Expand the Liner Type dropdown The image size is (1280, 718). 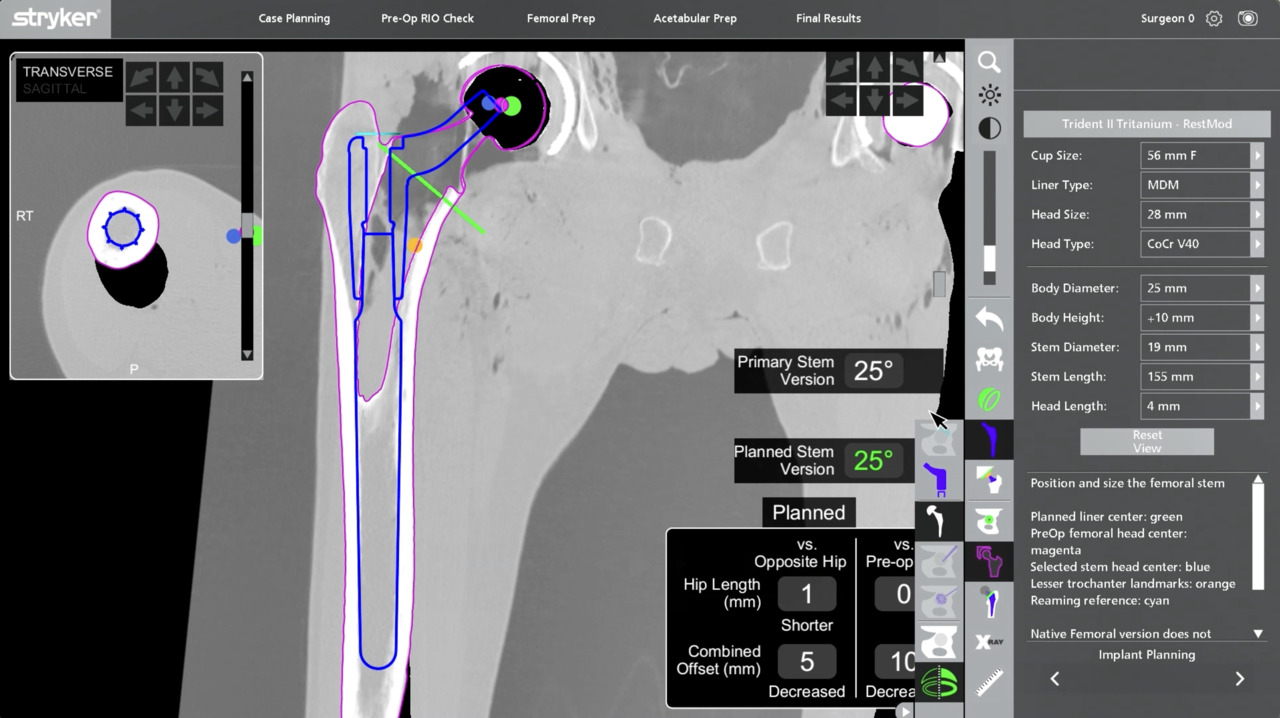[x=1257, y=185]
